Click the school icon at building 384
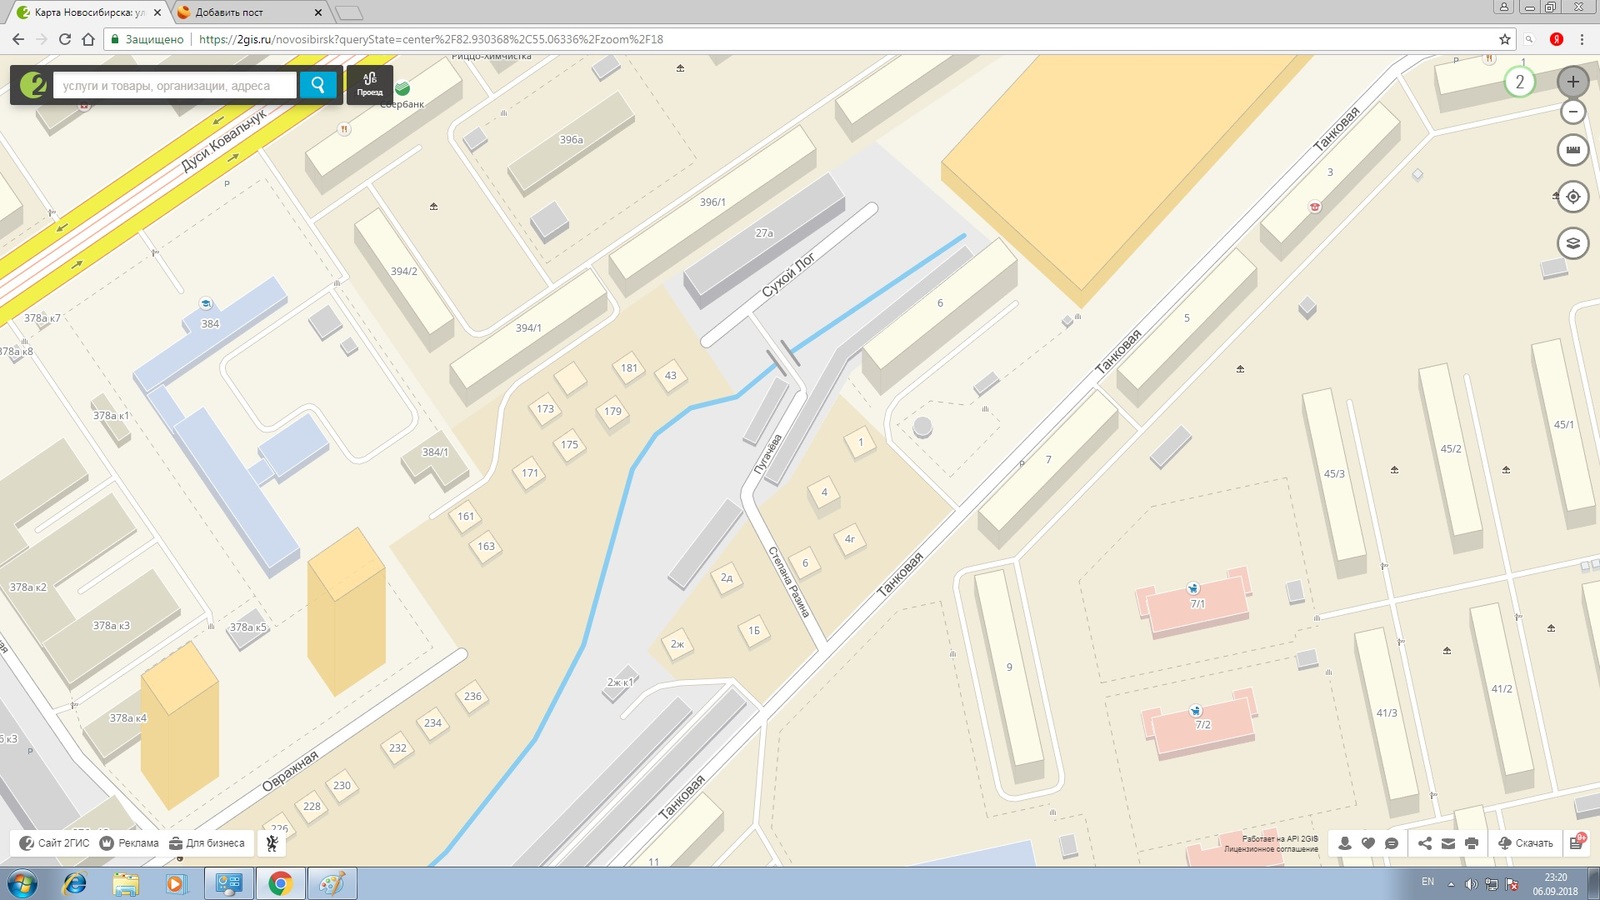Image resolution: width=1600 pixels, height=900 pixels. (x=206, y=304)
